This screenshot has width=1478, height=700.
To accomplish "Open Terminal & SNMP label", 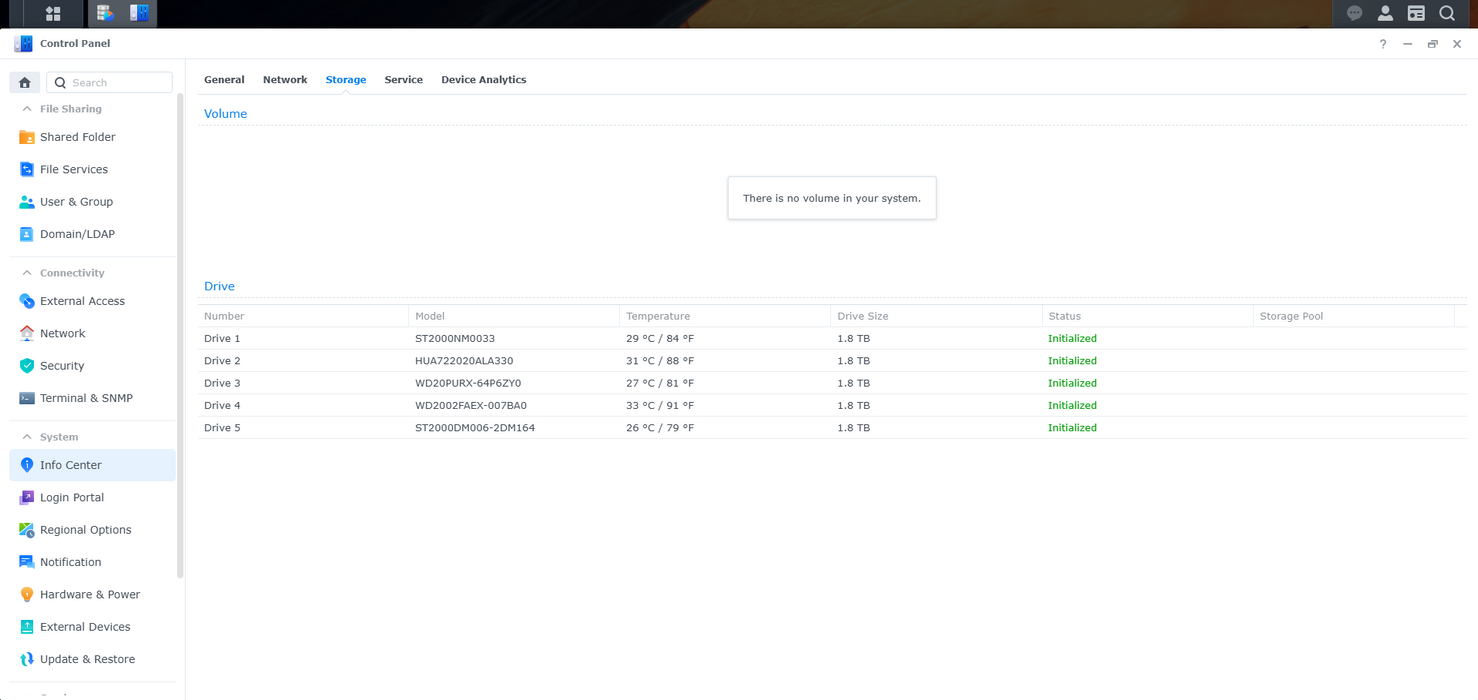I will 86,398.
